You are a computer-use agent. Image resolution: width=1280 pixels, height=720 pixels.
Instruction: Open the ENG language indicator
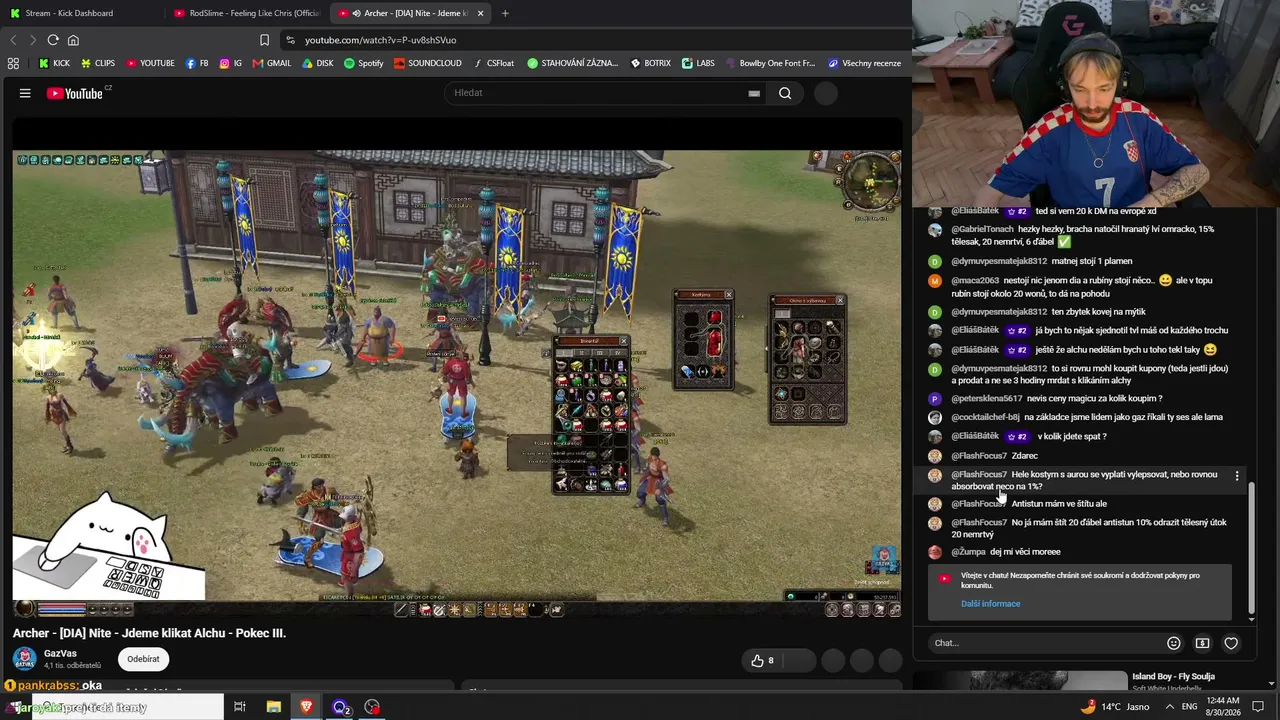[x=1190, y=707]
